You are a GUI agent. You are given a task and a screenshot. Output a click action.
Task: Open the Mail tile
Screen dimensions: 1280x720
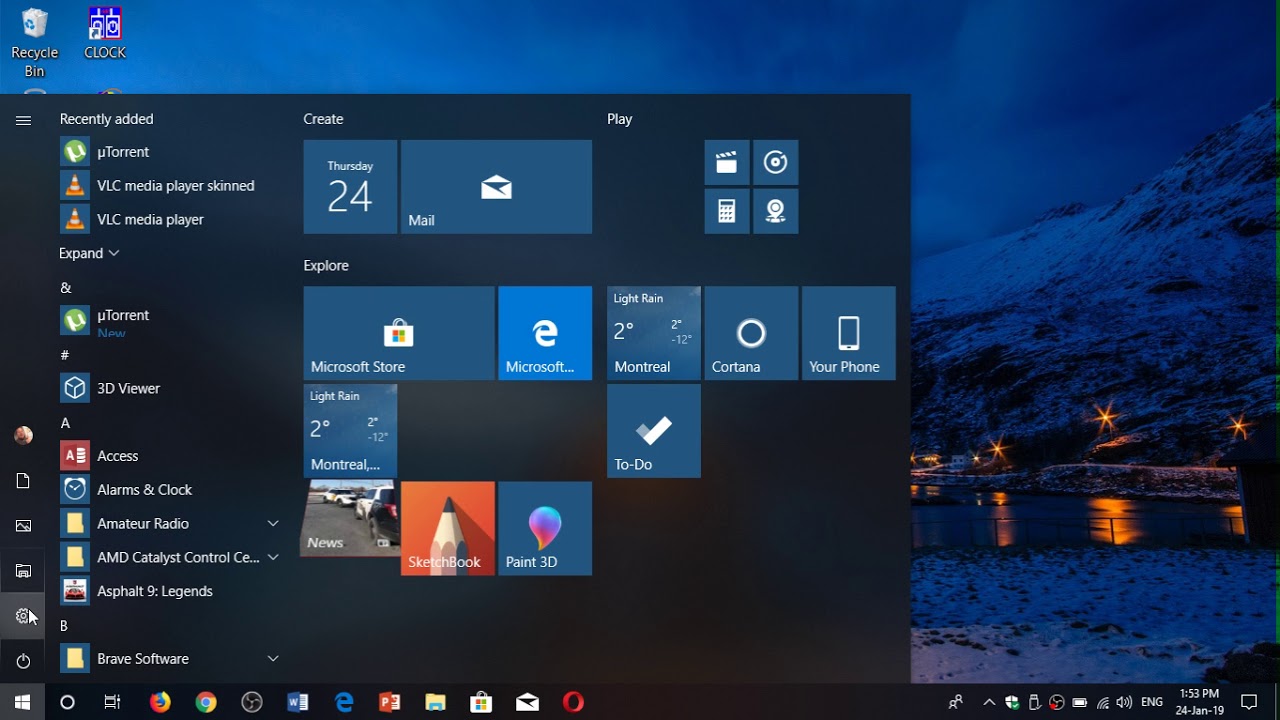click(496, 187)
